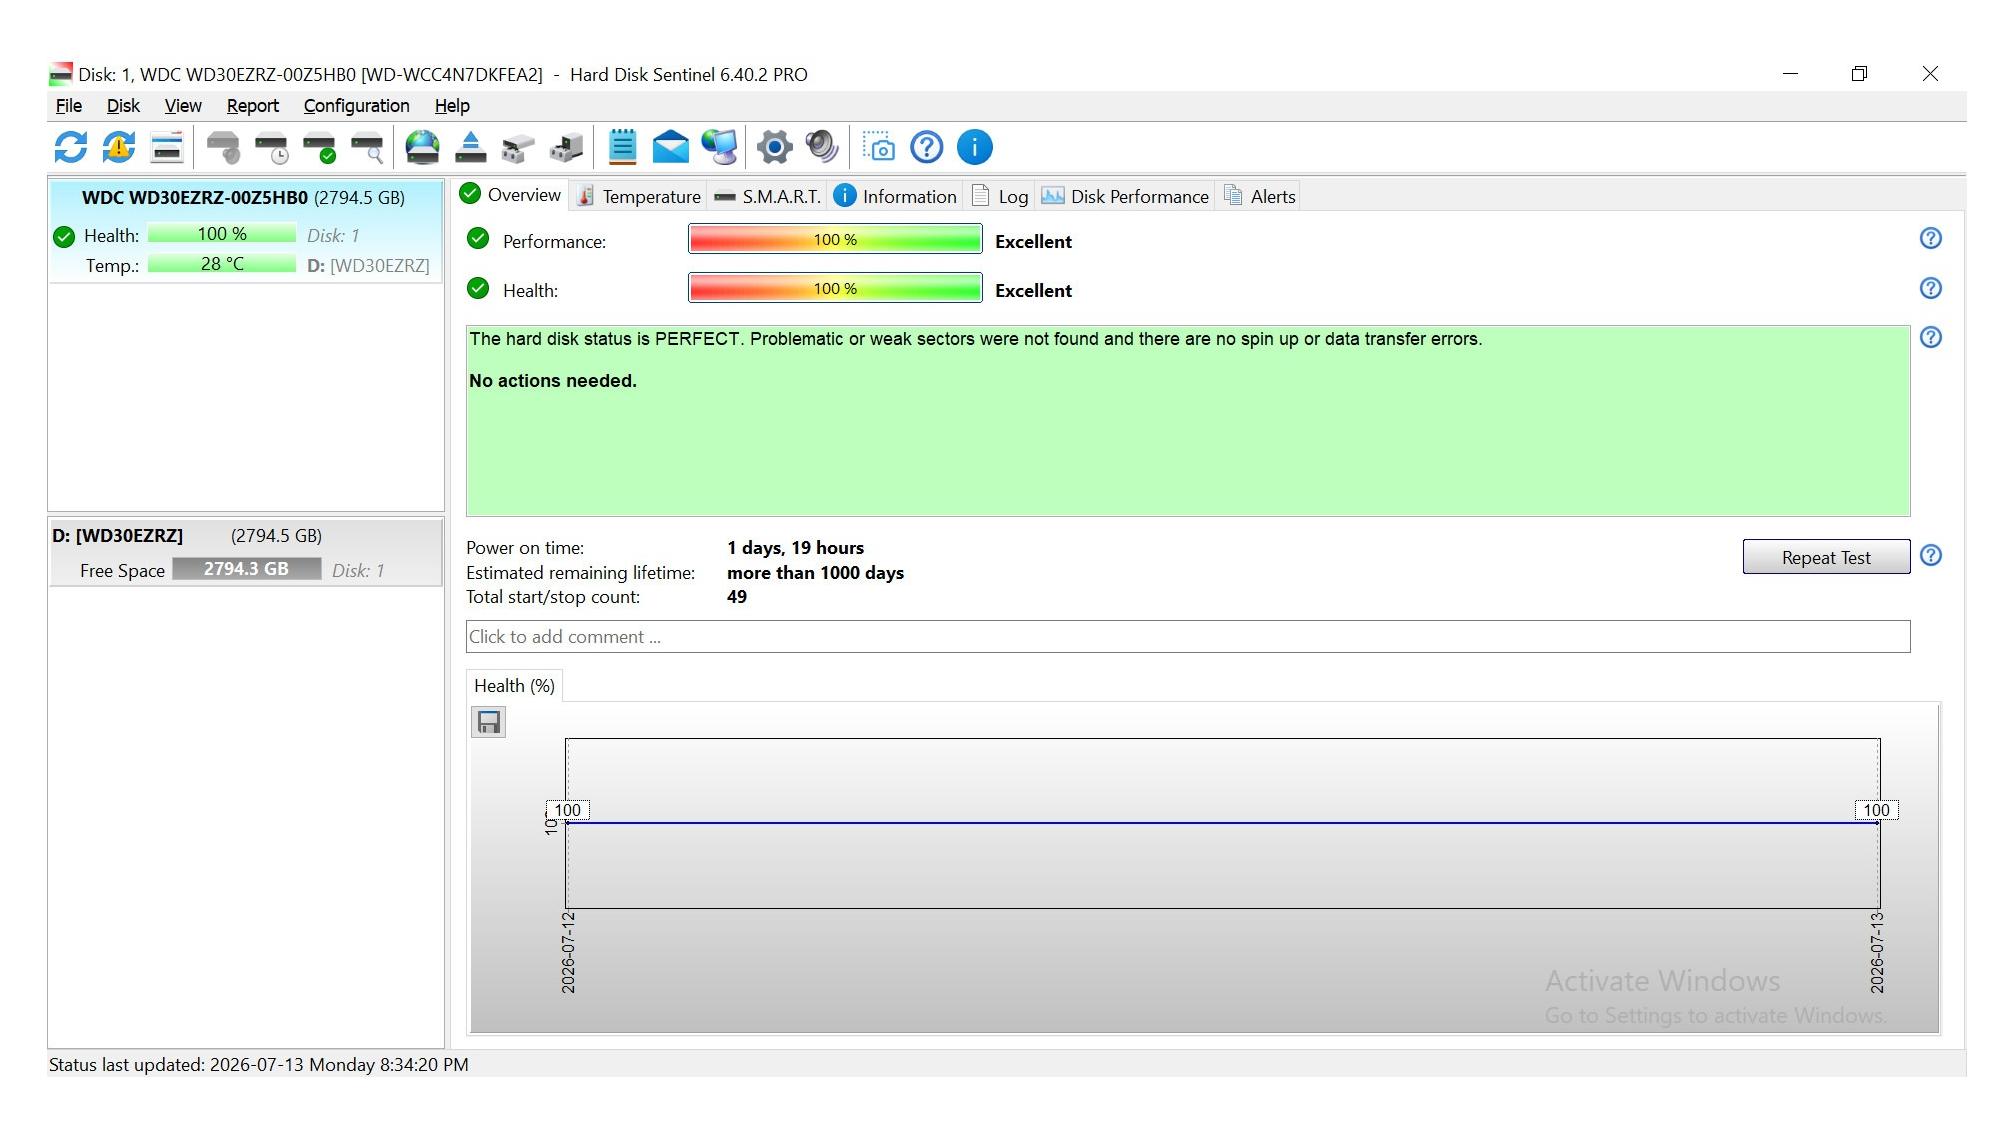Click the Free Space 2794.3 GB bar

246,569
